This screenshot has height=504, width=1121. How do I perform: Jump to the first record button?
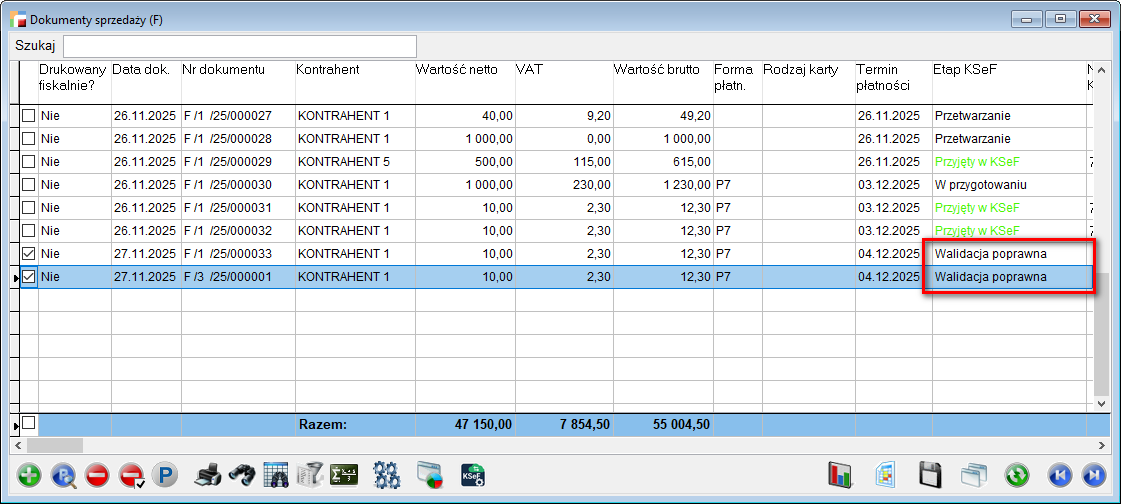tap(1061, 475)
